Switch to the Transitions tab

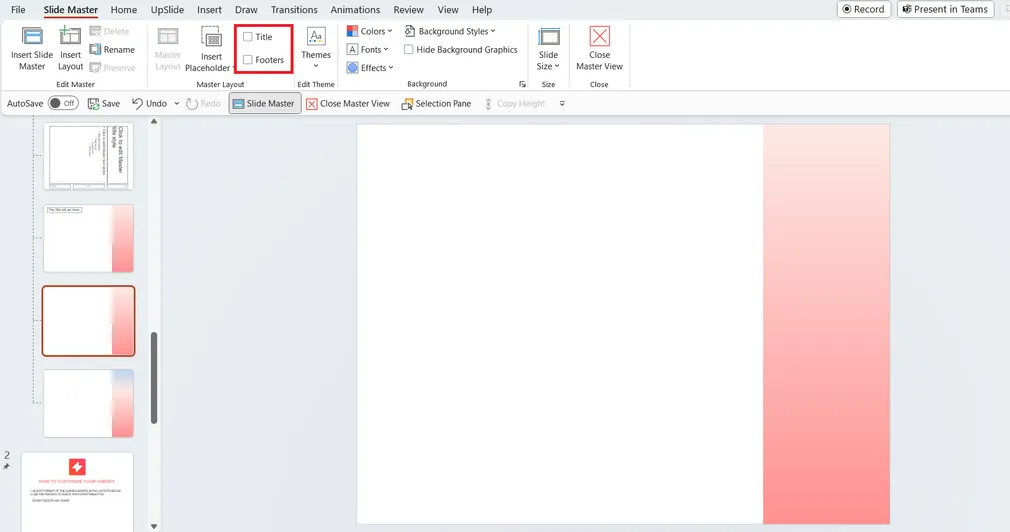click(x=294, y=10)
